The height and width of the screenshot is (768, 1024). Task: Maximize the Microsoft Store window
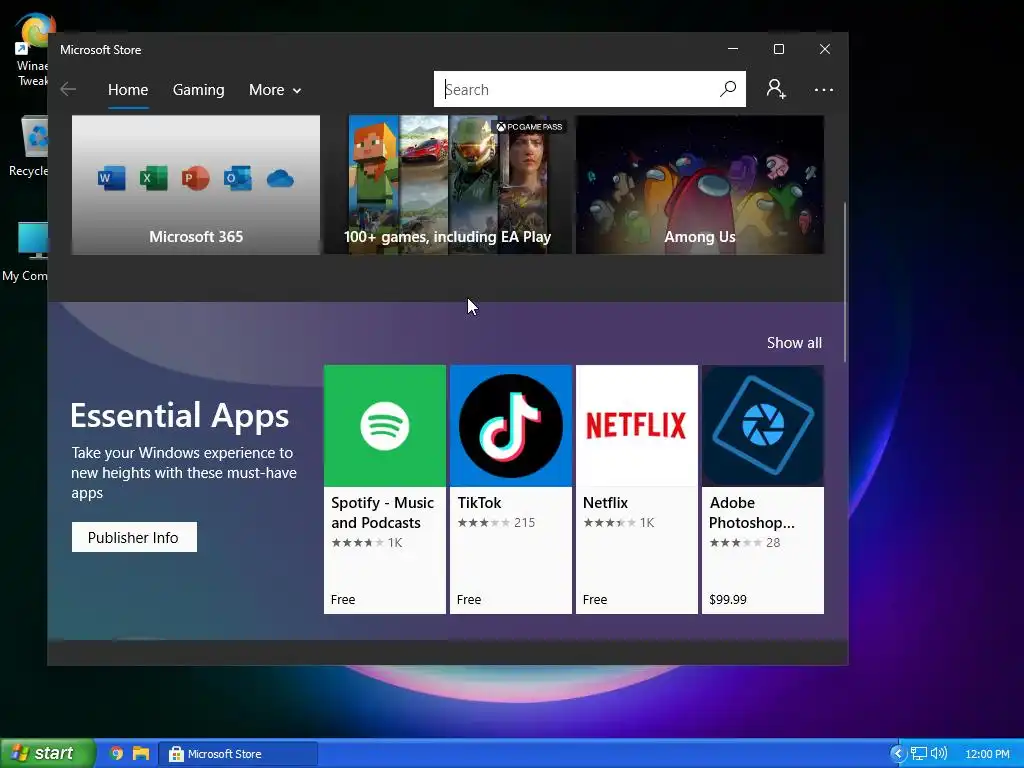click(x=778, y=49)
